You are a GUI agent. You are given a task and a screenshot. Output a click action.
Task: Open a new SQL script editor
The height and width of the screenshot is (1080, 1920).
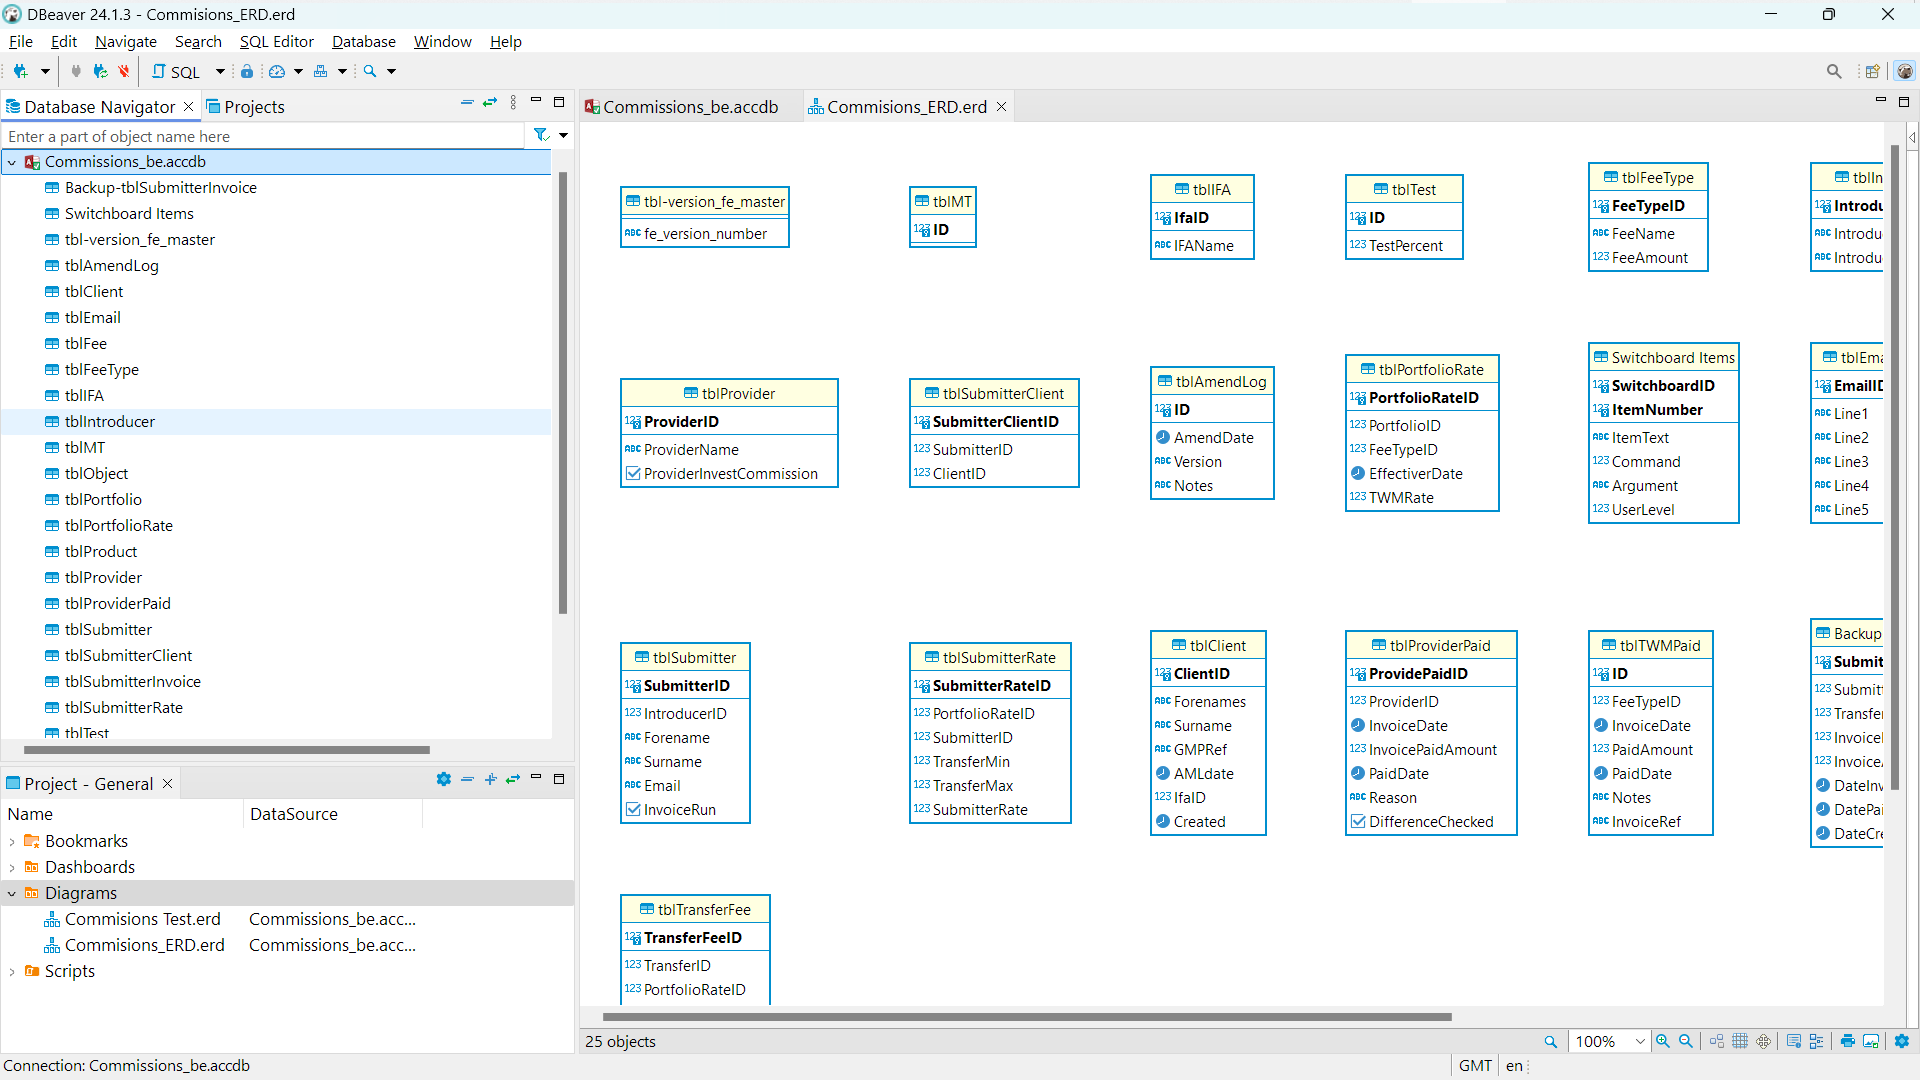coord(176,71)
